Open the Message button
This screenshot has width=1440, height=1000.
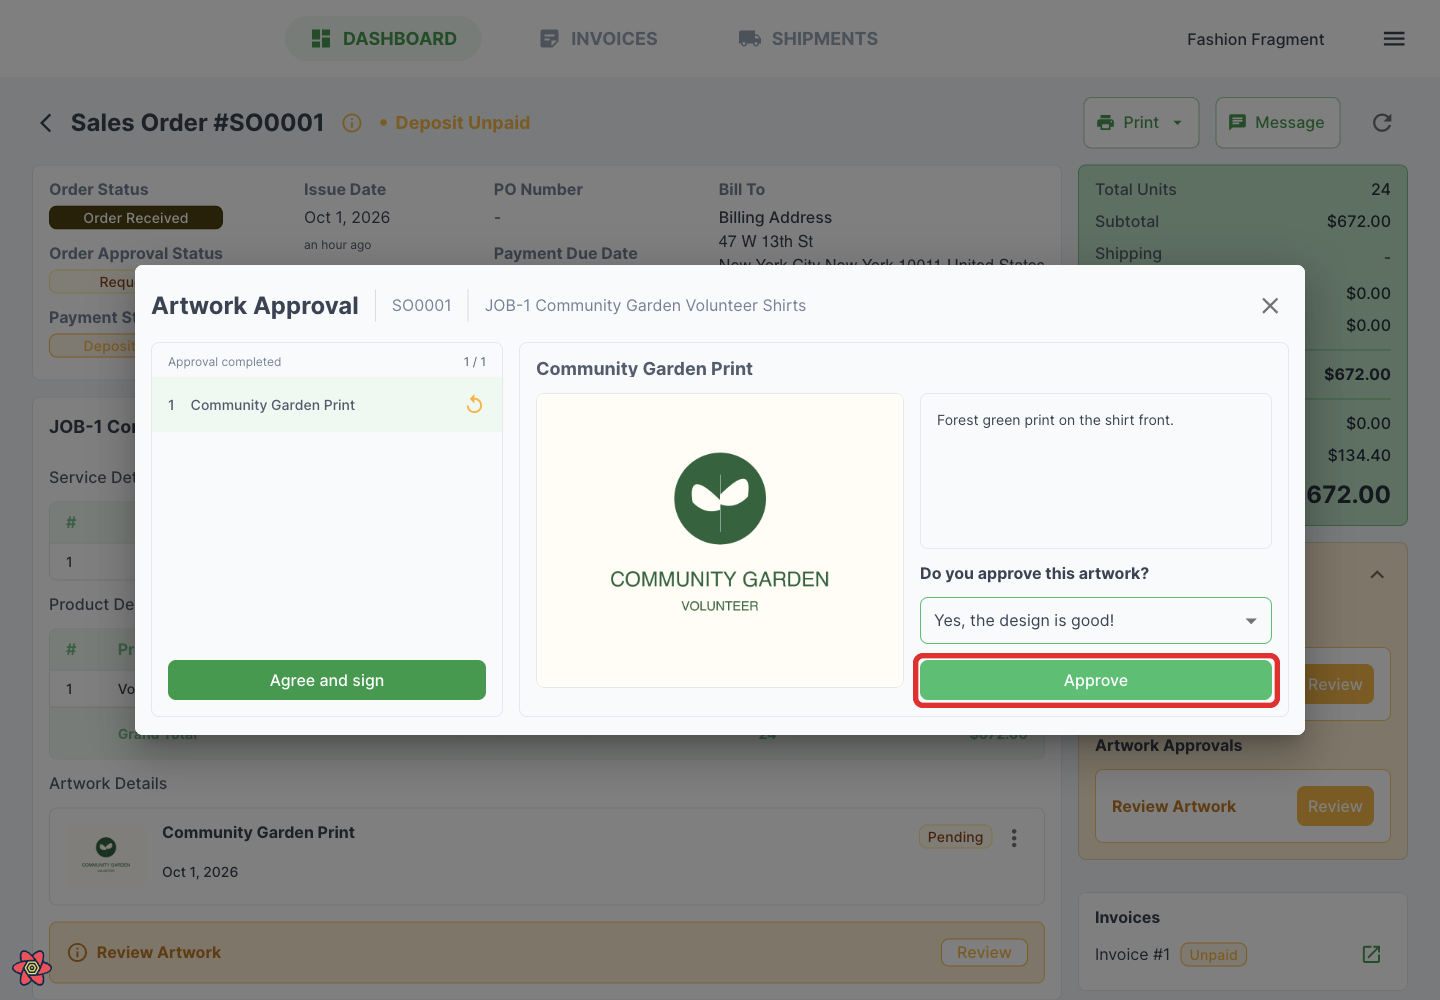[1278, 123]
